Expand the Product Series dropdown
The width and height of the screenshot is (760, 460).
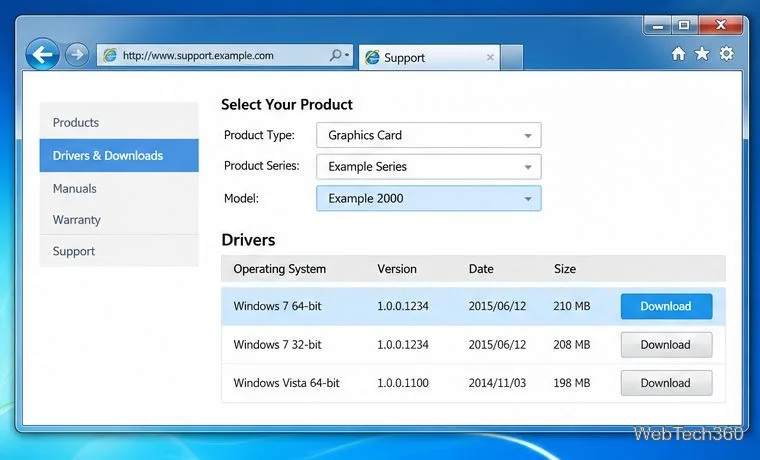click(429, 167)
